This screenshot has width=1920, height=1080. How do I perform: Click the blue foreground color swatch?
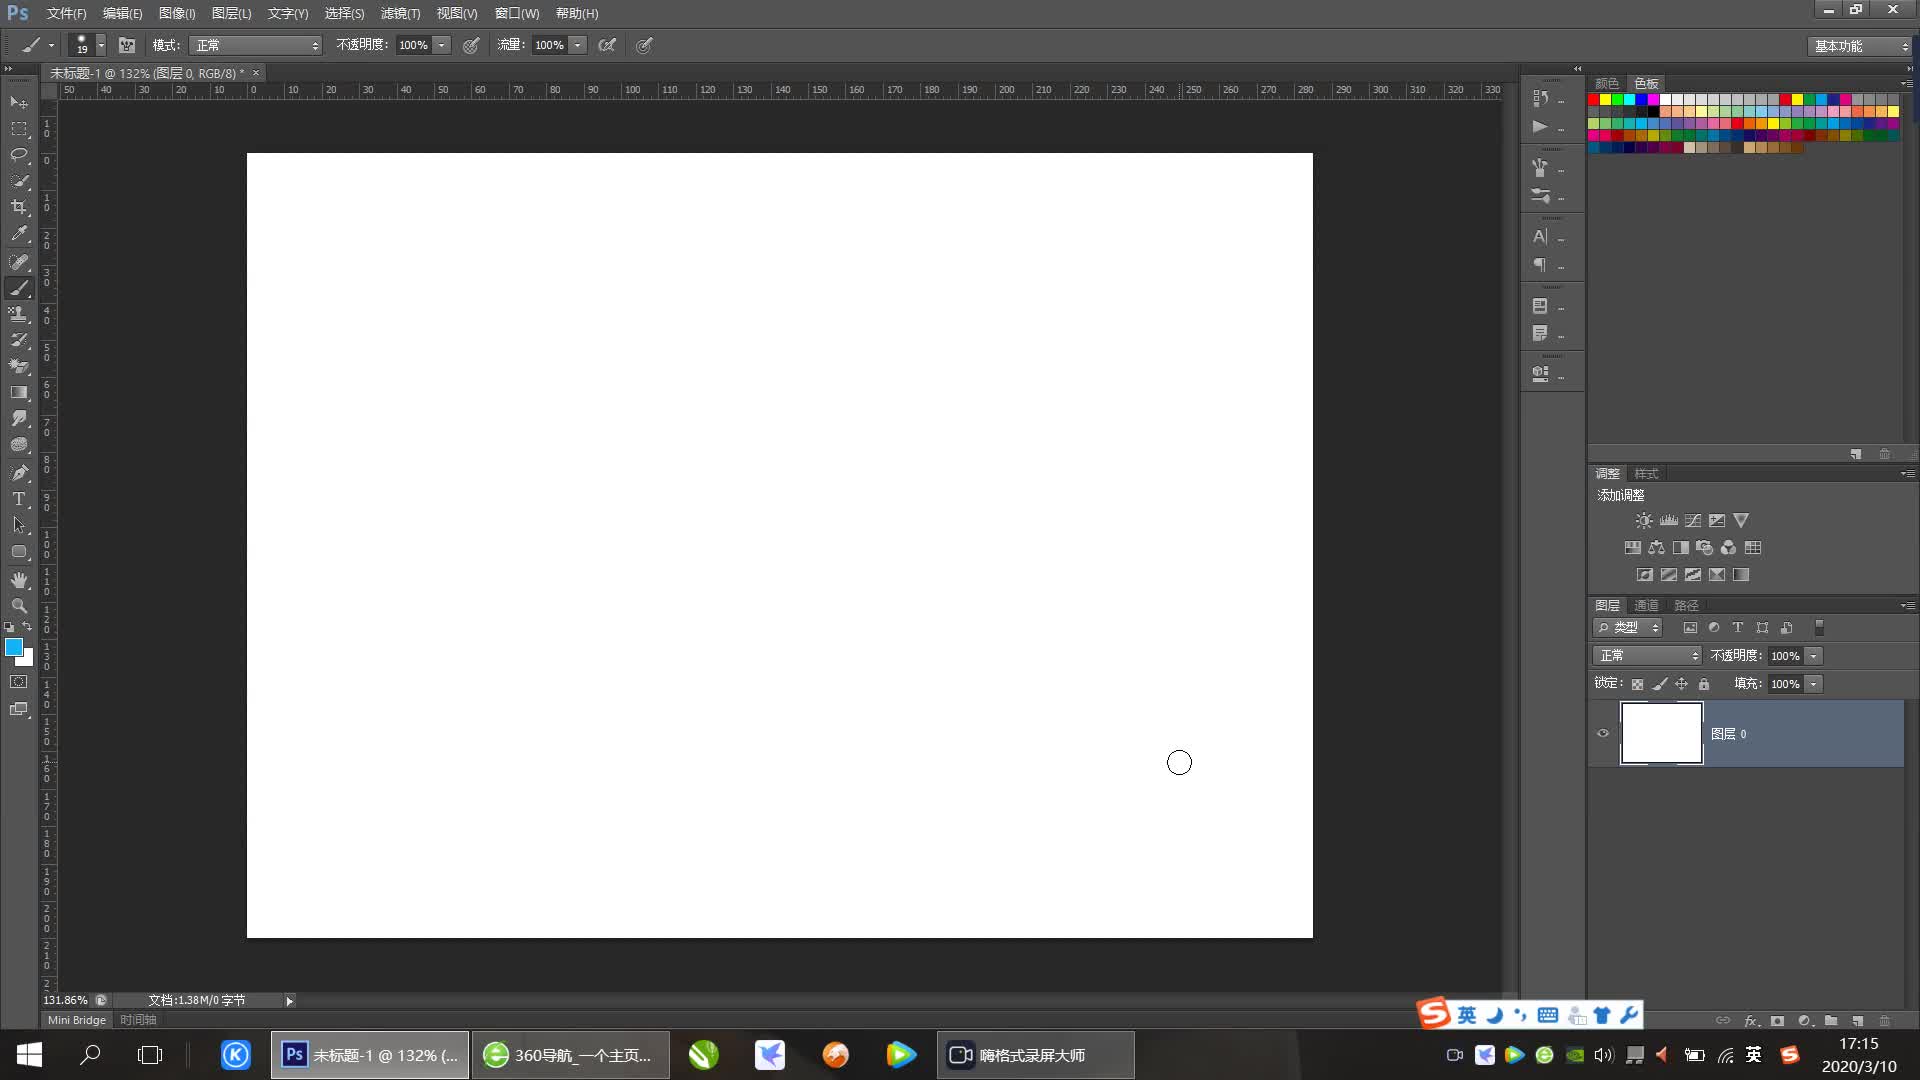14,647
